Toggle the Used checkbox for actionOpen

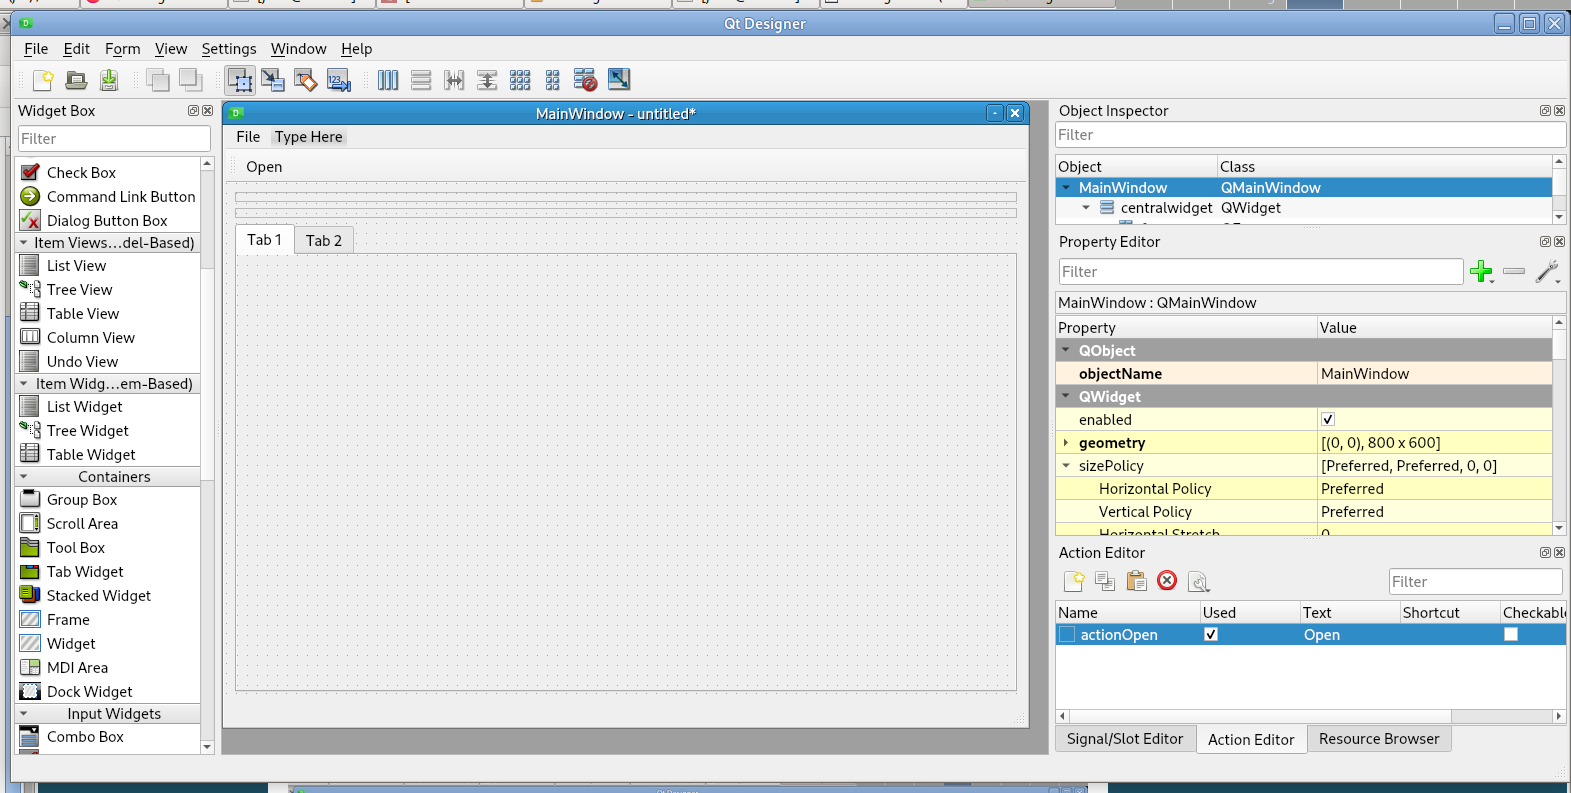pyautogui.click(x=1211, y=635)
